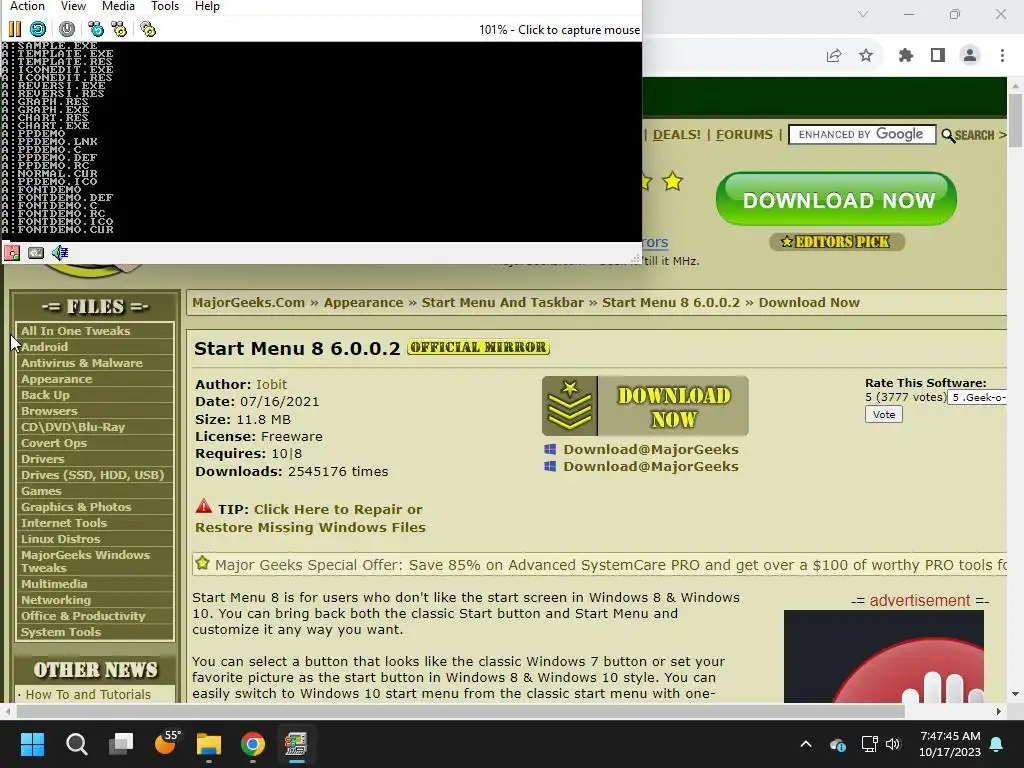
Task: Click the Major Geeks Special Offer link
Action: point(611,565)
